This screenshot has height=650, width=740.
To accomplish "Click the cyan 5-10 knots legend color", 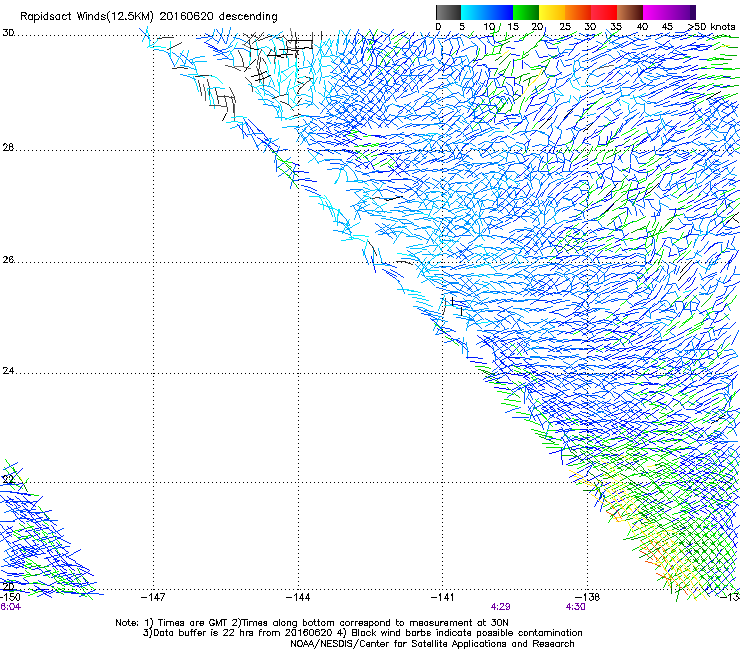I will click(x=474, y=12).
